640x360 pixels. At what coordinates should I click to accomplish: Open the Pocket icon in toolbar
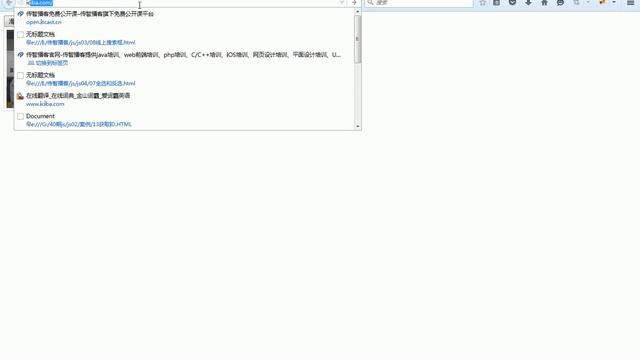(x=512, y=2)
